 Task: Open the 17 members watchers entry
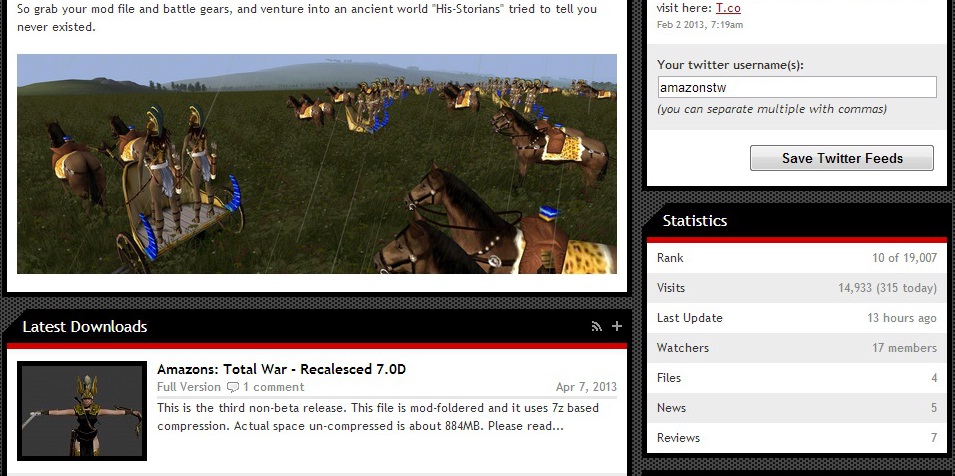904,348
